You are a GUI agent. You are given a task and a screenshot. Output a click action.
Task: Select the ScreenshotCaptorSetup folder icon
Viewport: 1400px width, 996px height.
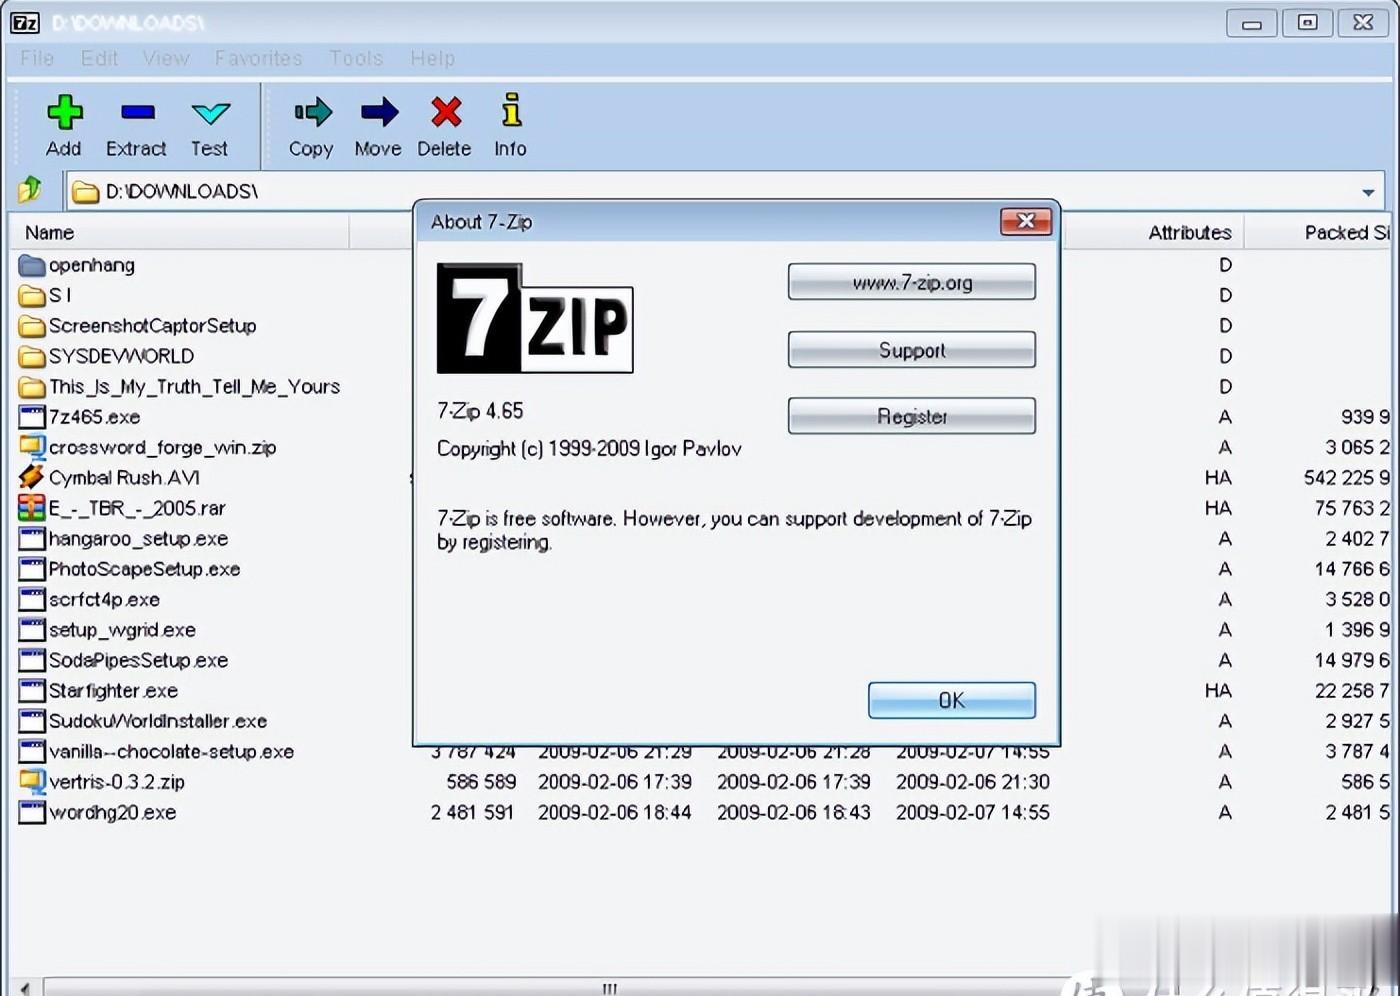pyautogui.click(x=32, y=326)
